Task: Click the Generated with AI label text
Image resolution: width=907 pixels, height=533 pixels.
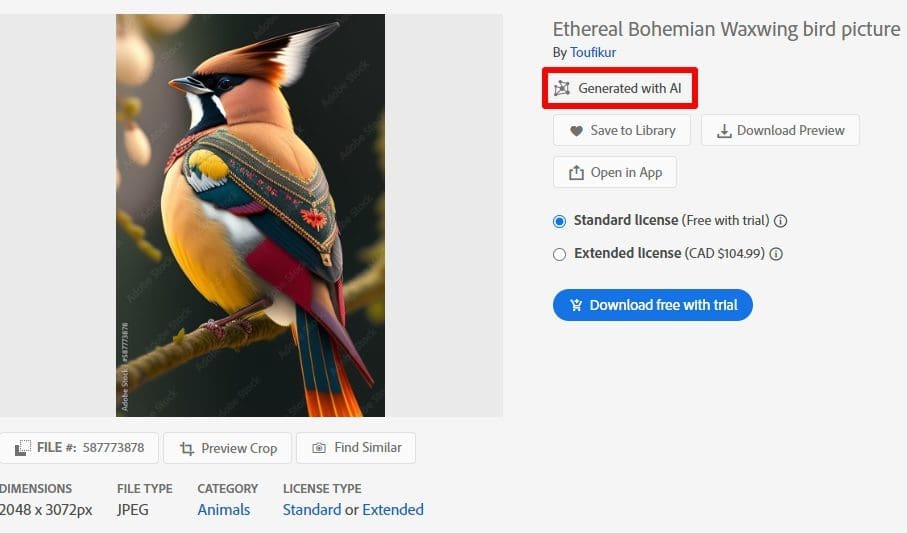Action: (x=630, y=88)
